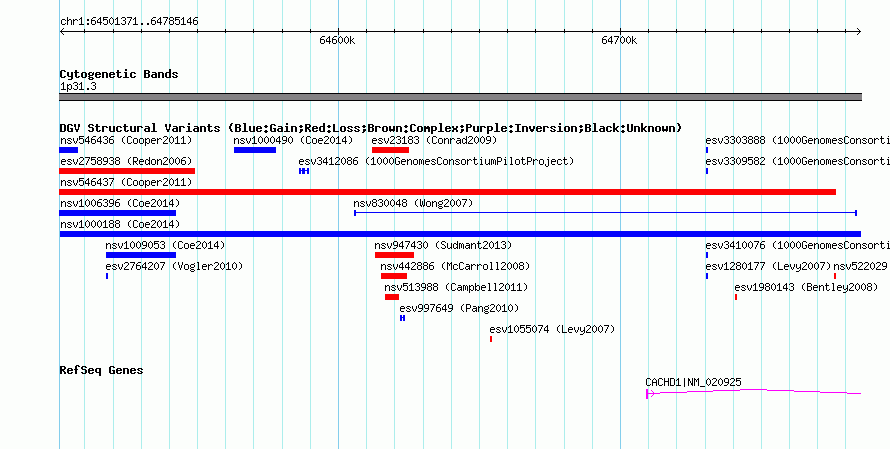Select the long red nsv546437 loss bar
Image resolution: width=890 pixels, height=449 pixels.
pyautogui.click(x=447, y=192)
